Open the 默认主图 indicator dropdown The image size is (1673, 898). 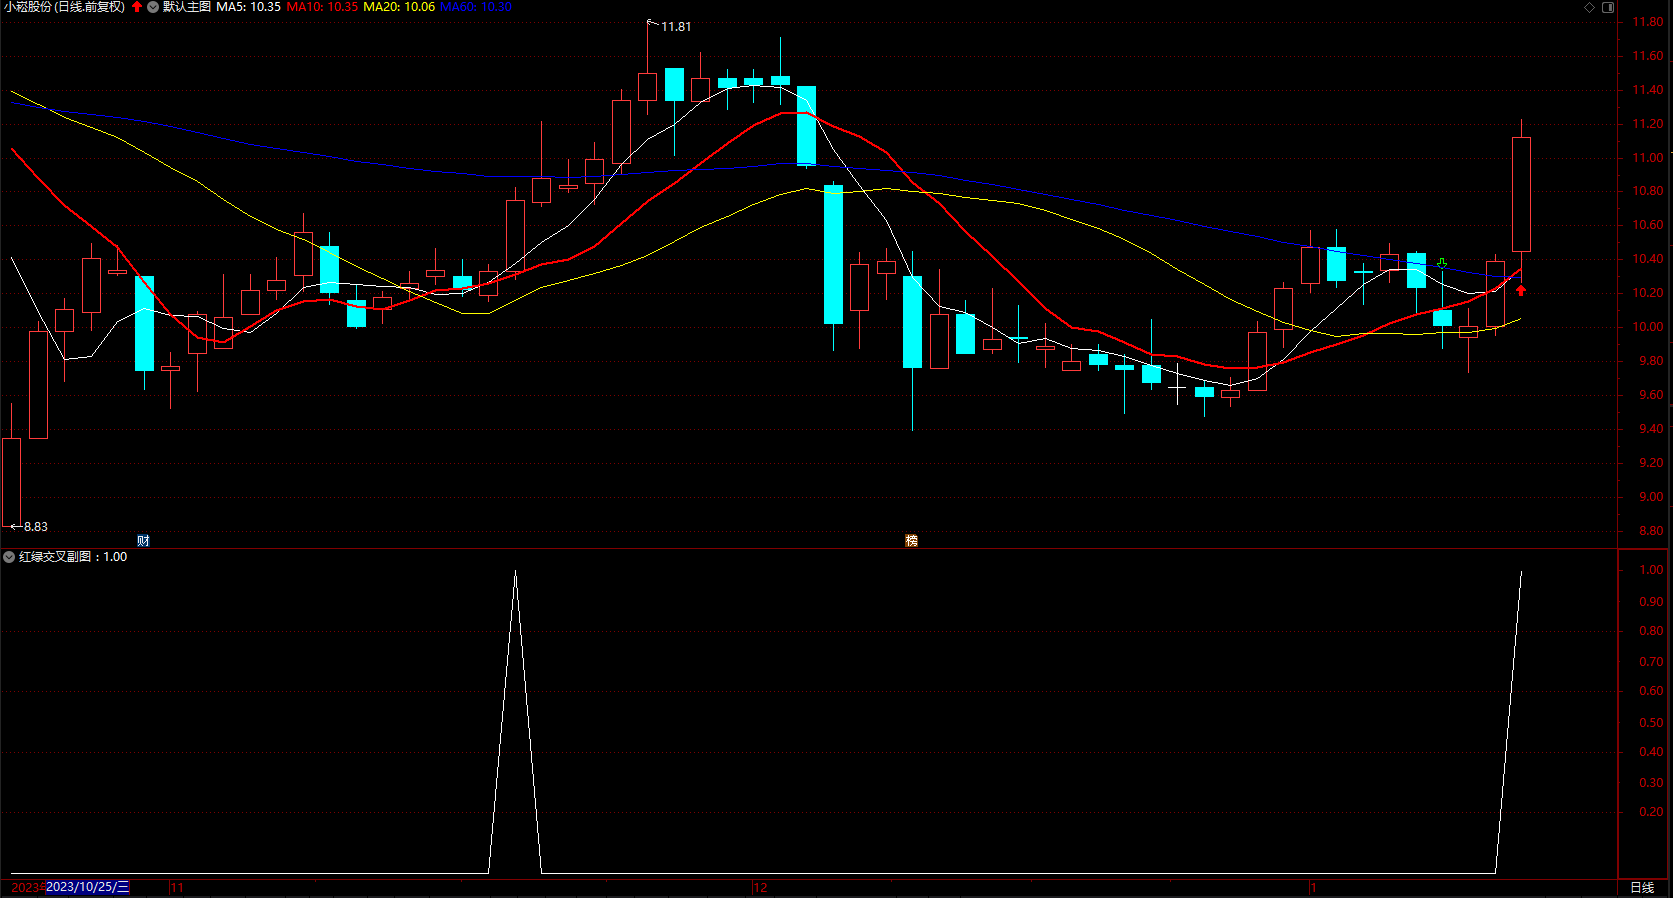(x=153, y=7)
